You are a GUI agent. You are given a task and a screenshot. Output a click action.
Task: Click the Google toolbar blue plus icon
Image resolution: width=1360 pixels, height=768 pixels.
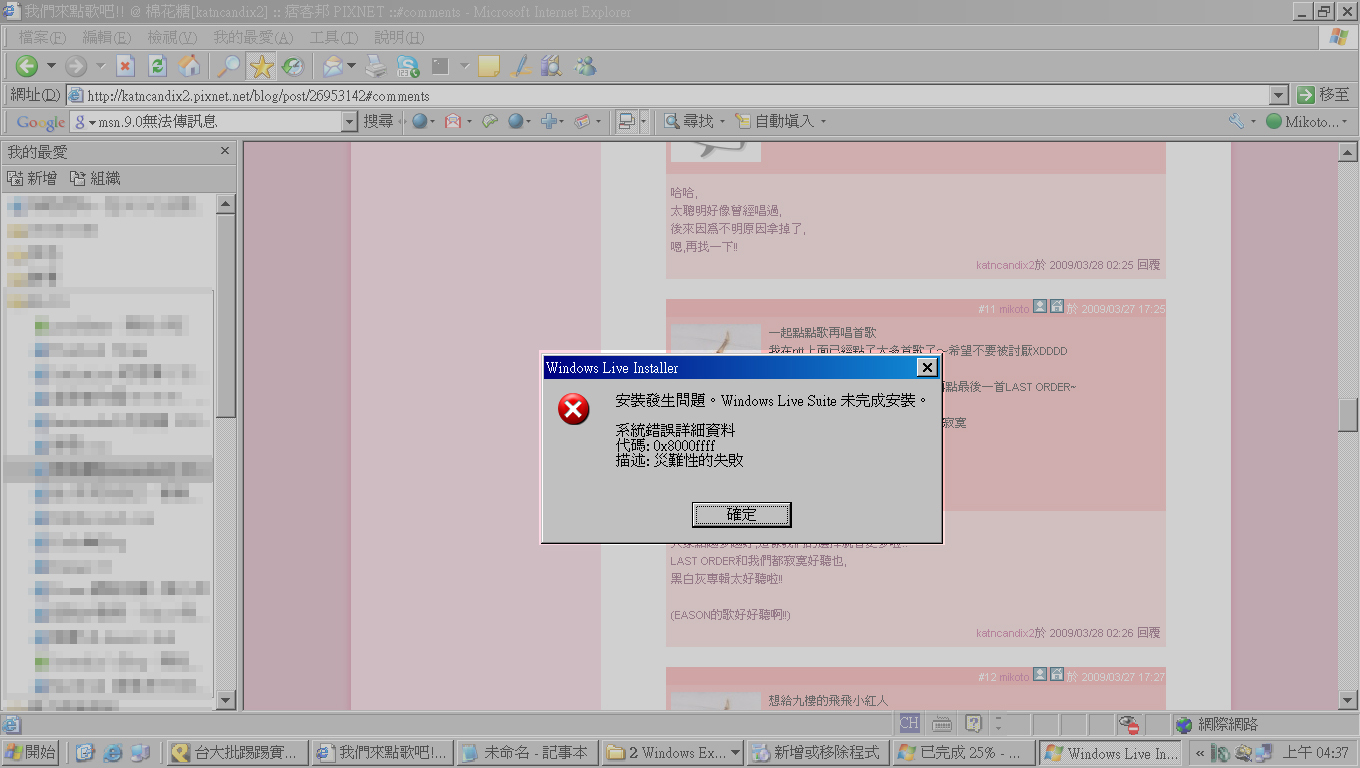click(x=548, y=121)
